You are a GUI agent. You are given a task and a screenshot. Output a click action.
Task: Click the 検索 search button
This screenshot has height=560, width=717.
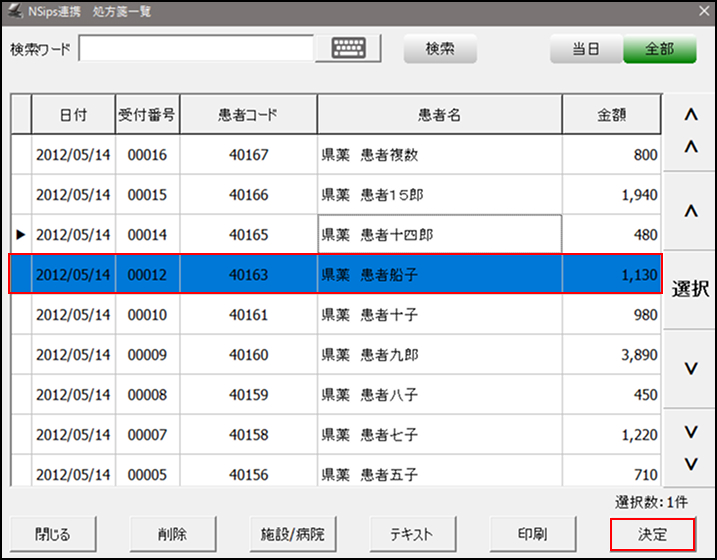coord(440,49)
